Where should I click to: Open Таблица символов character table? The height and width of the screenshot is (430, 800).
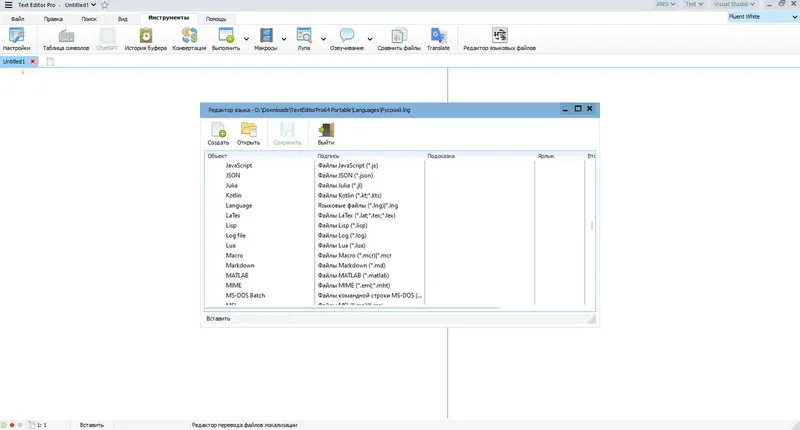tap(66, 39)
